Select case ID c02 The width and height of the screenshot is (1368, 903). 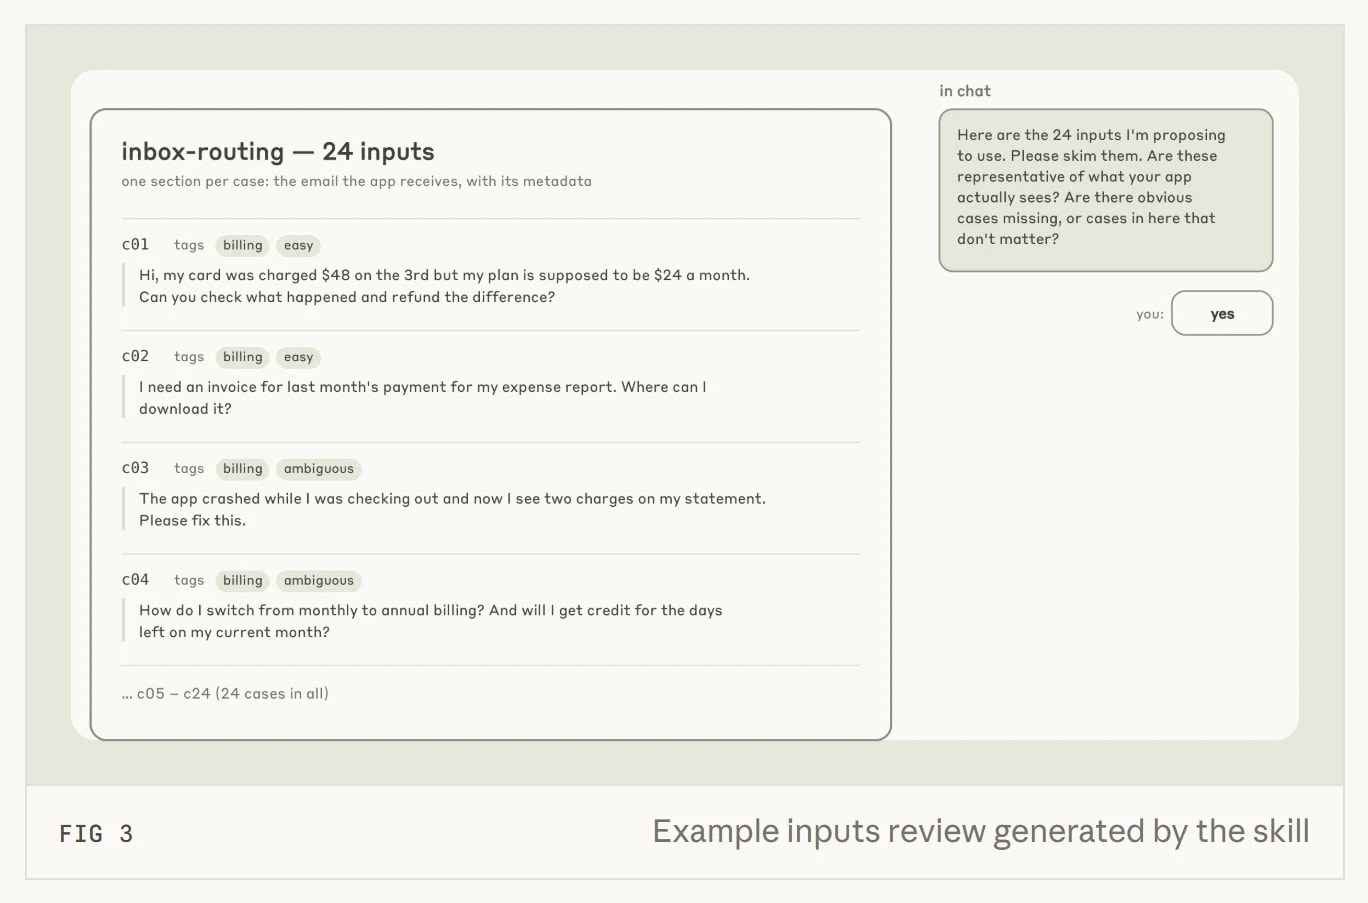coord(135,357)
